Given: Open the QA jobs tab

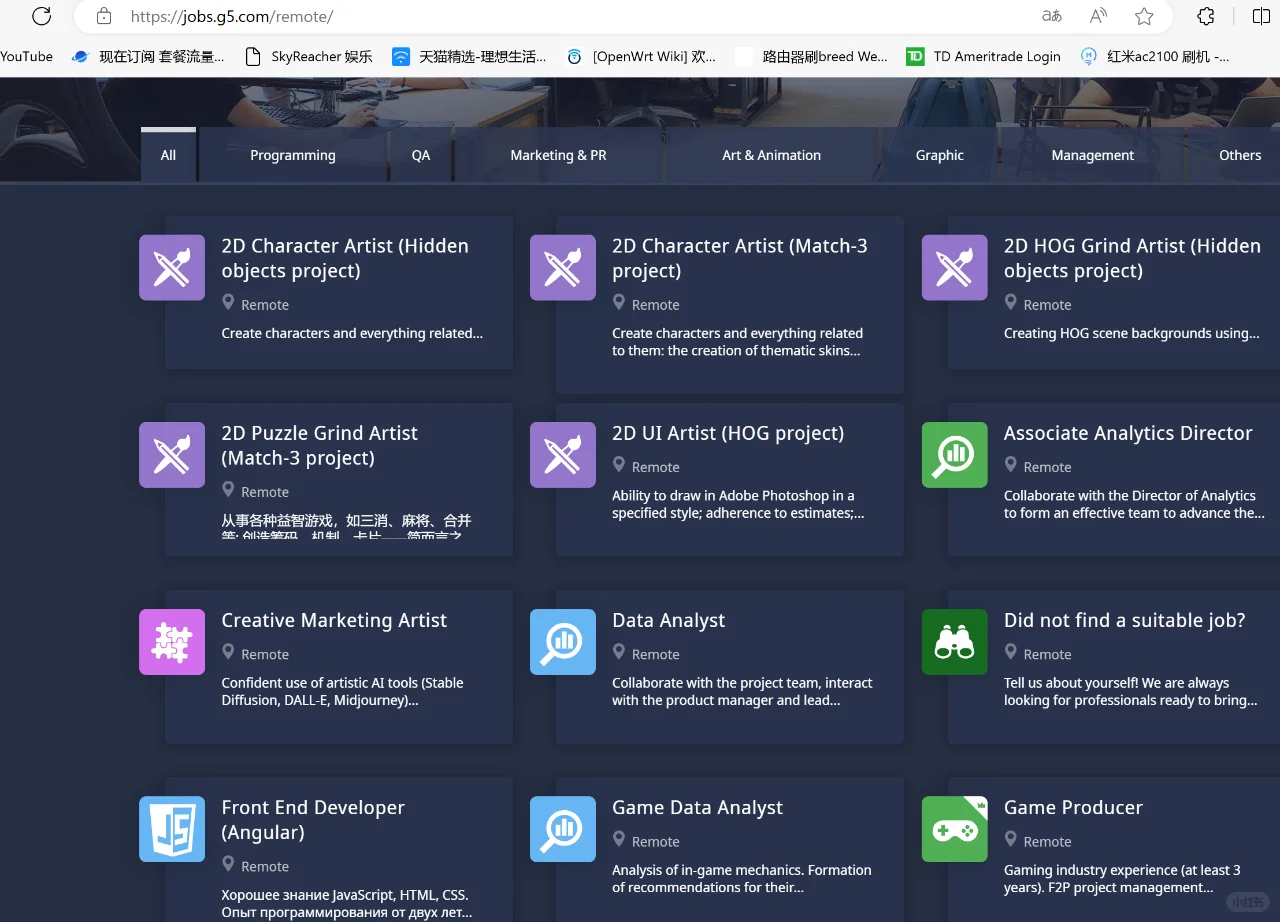Looking at the screenshot, I should coord(421,155).
